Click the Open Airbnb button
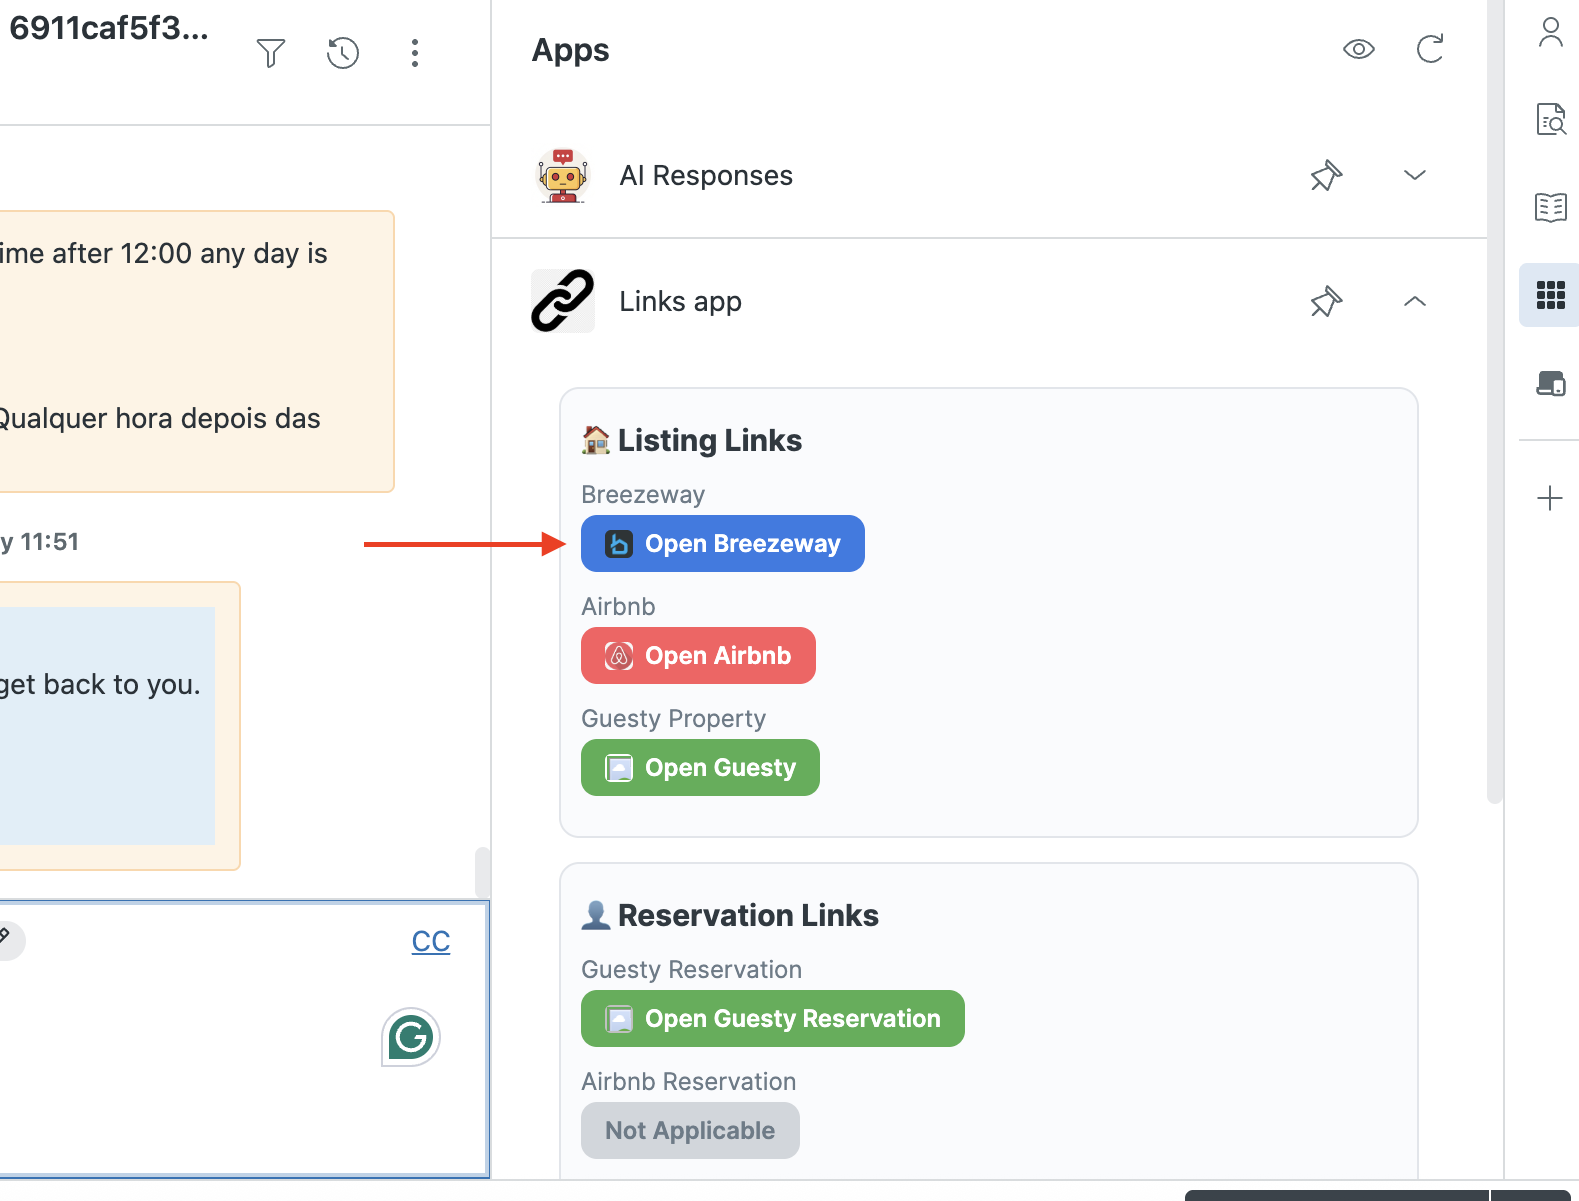 click(698, 656)
